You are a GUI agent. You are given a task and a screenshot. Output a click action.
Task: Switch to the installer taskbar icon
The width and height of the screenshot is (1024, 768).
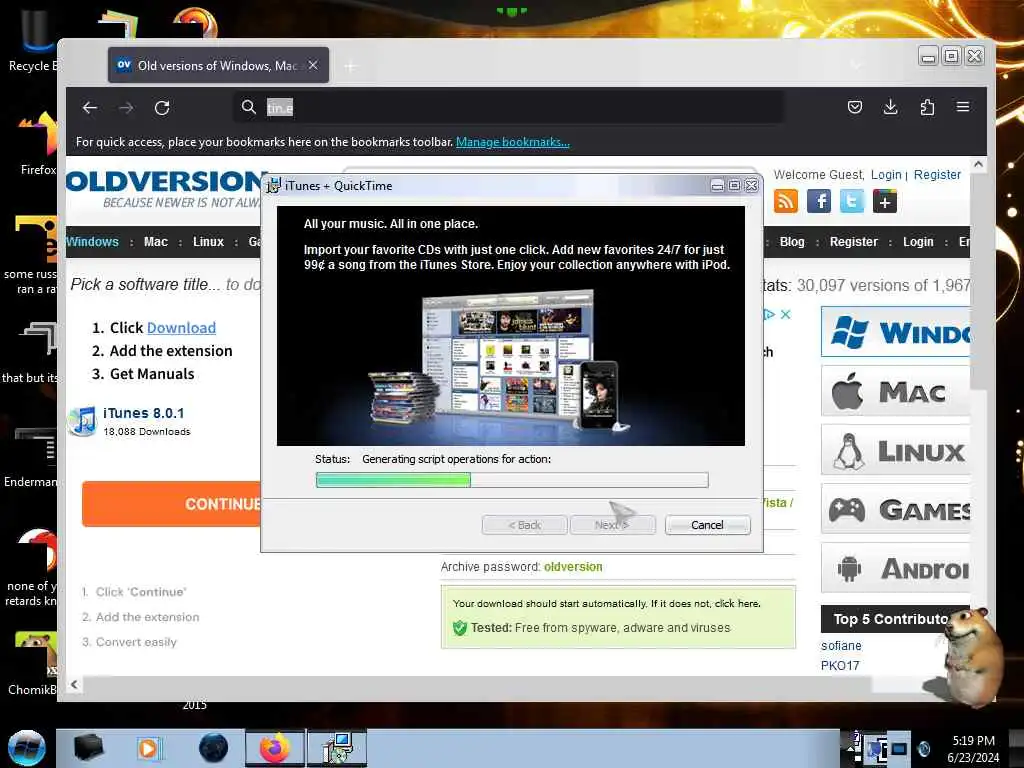pos(337,748)
